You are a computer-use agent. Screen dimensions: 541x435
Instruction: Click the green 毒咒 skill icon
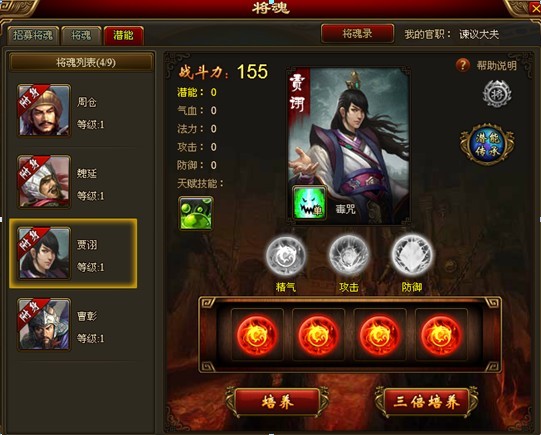(x=309, y=203)
